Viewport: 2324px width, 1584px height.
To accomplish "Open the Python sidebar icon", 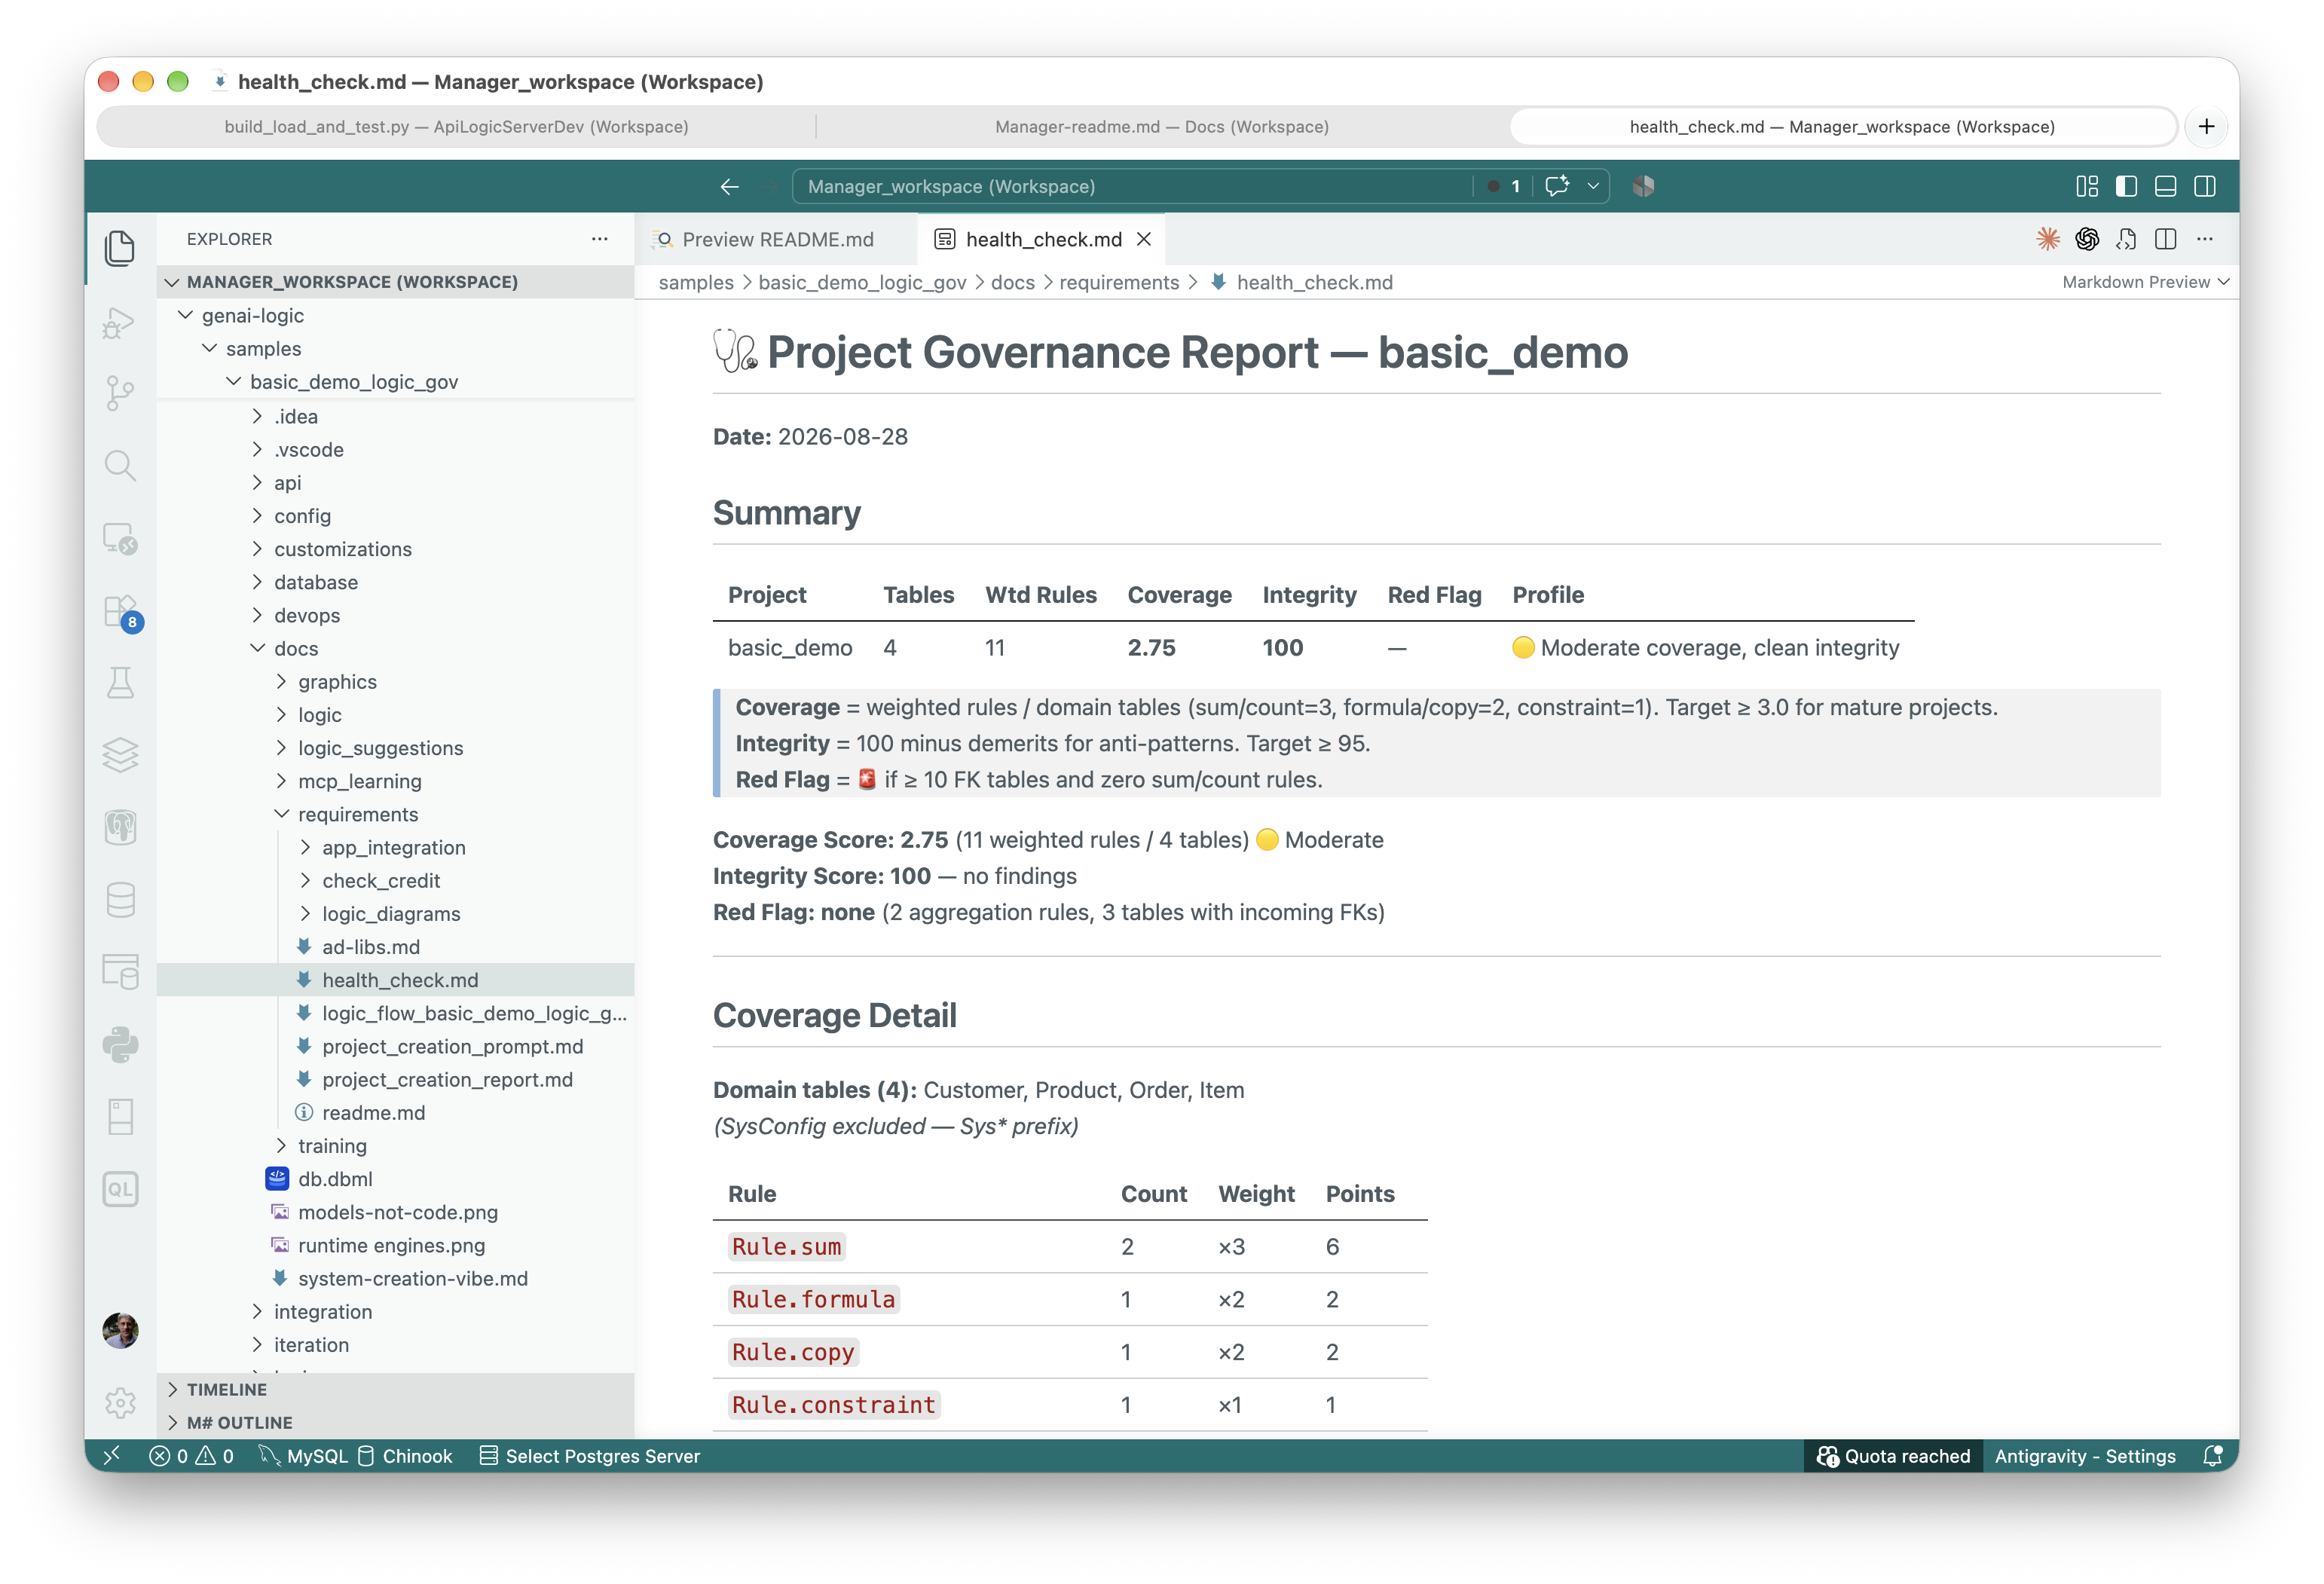I will tap(120, 1045).
